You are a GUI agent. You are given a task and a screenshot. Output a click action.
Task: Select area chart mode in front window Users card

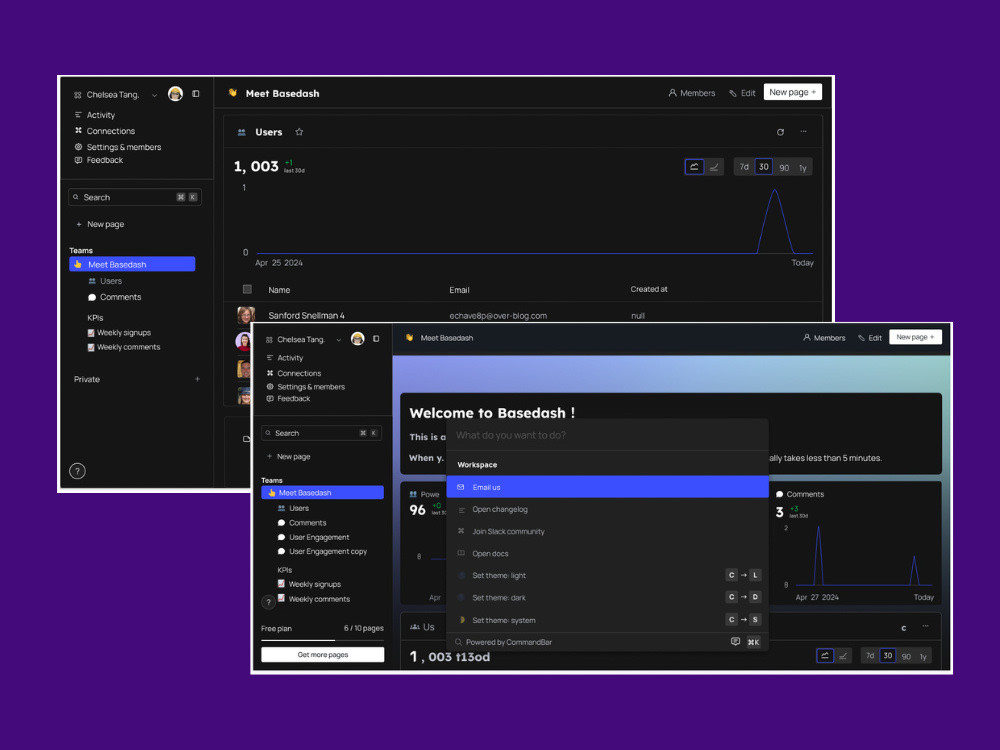click(x=825, y=656)
